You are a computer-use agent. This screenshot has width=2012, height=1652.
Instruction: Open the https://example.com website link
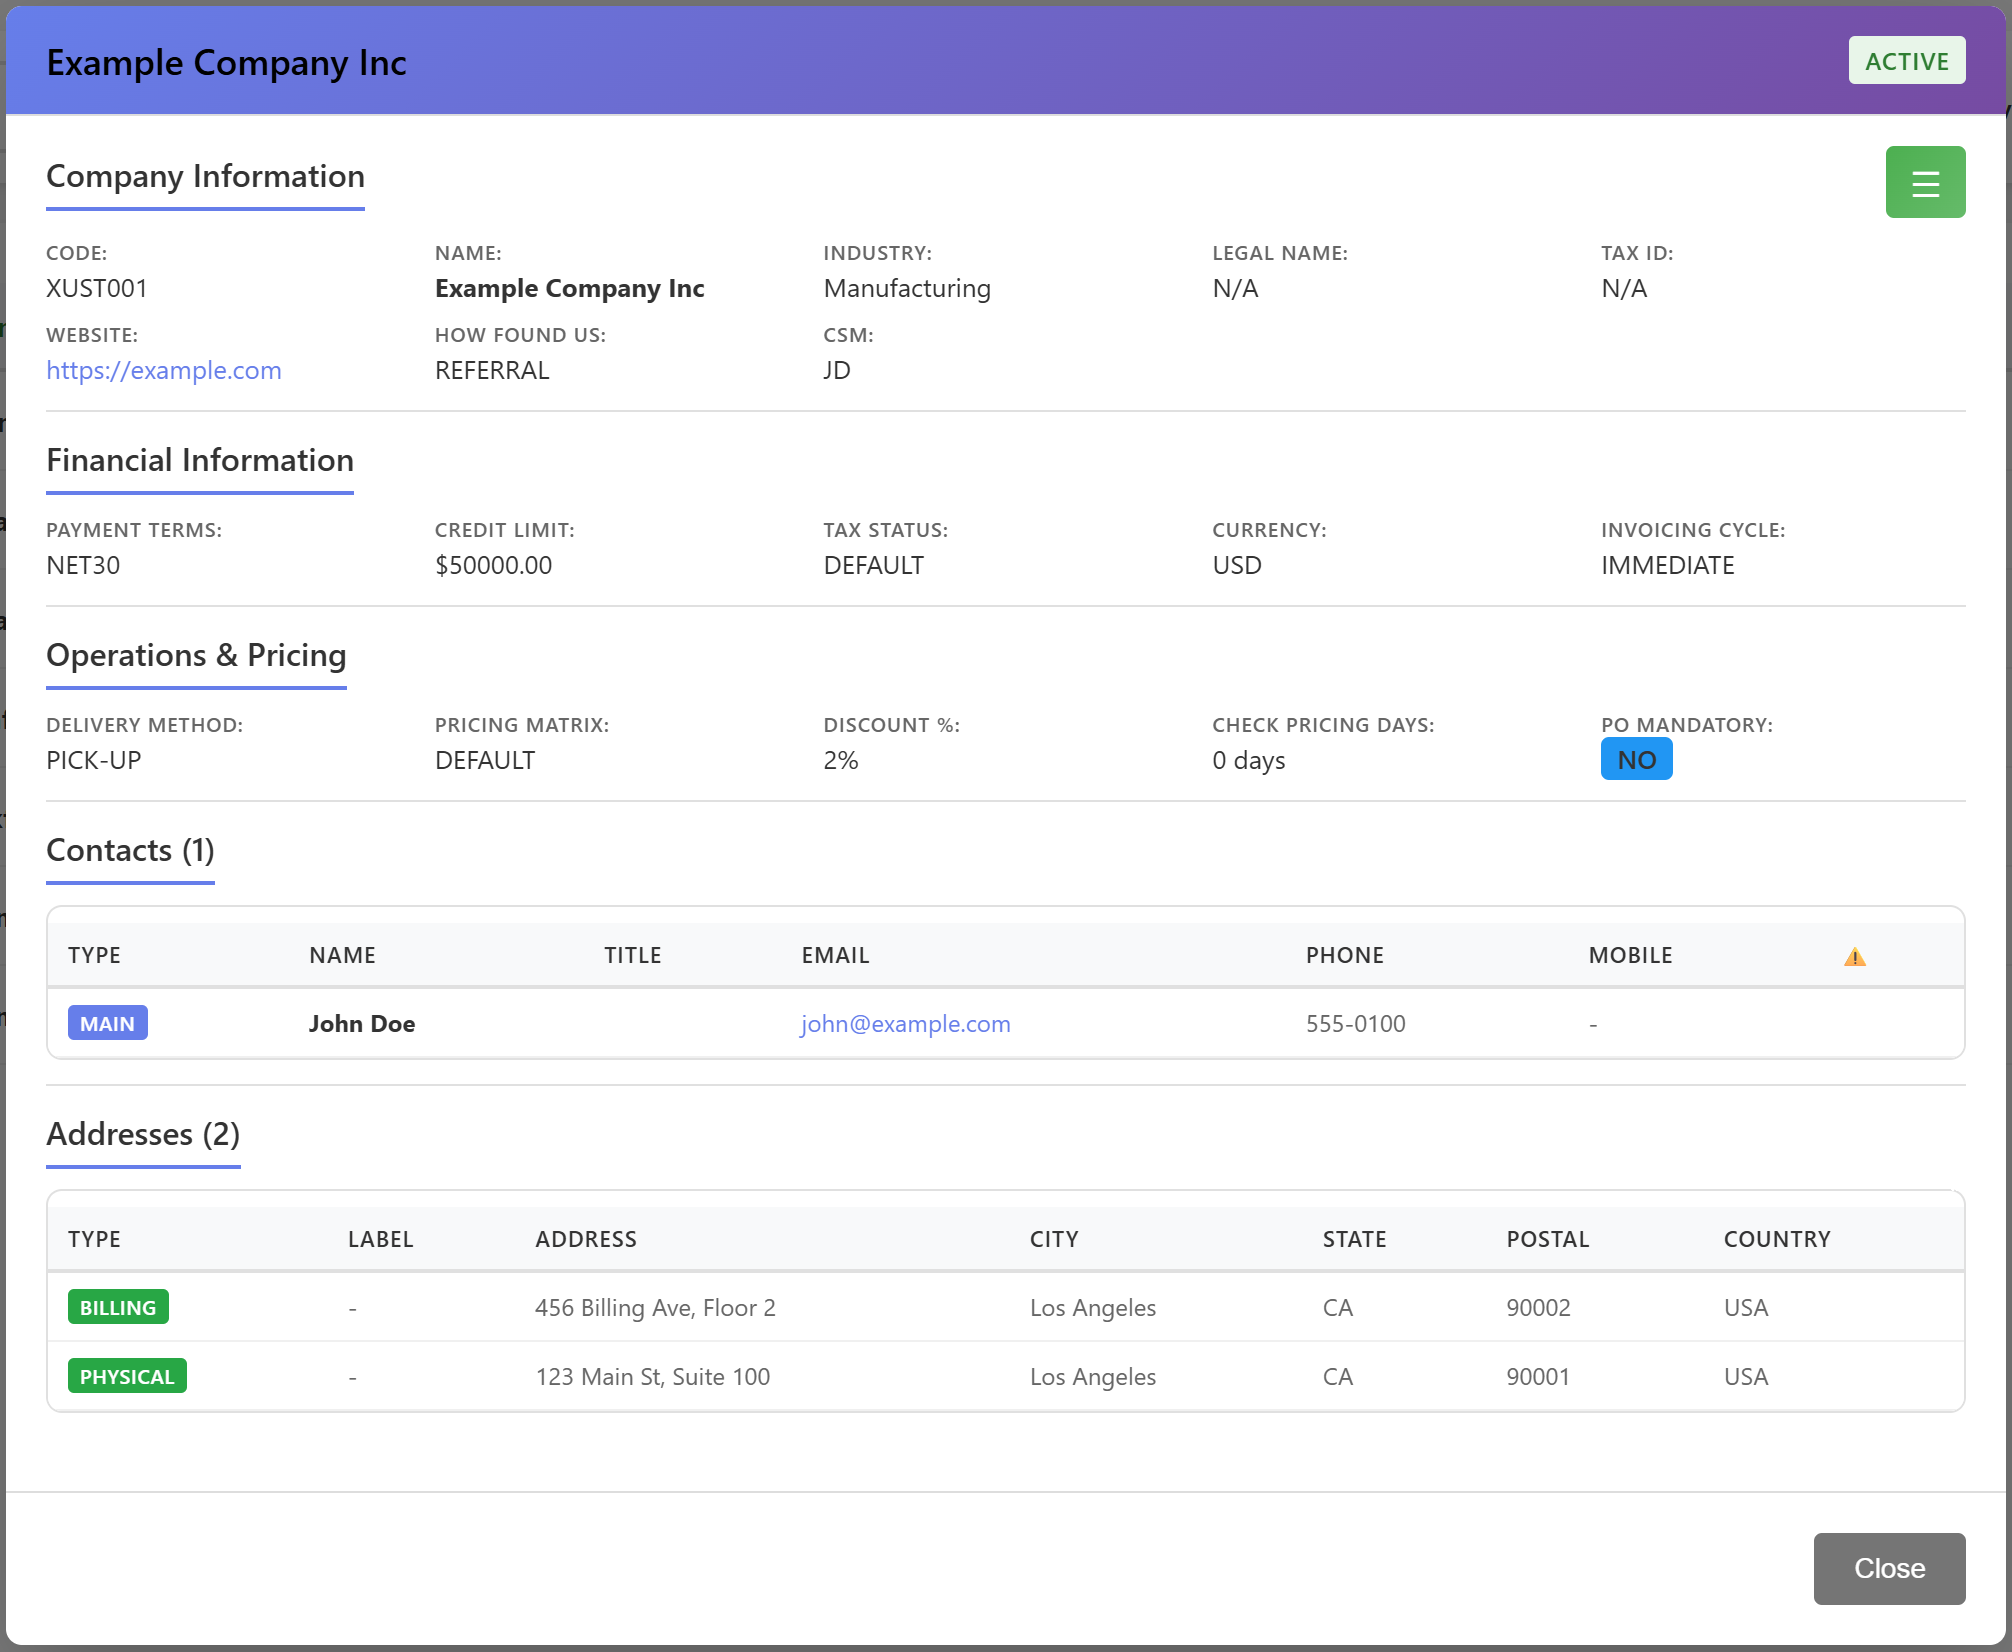(x=164, y=370)
